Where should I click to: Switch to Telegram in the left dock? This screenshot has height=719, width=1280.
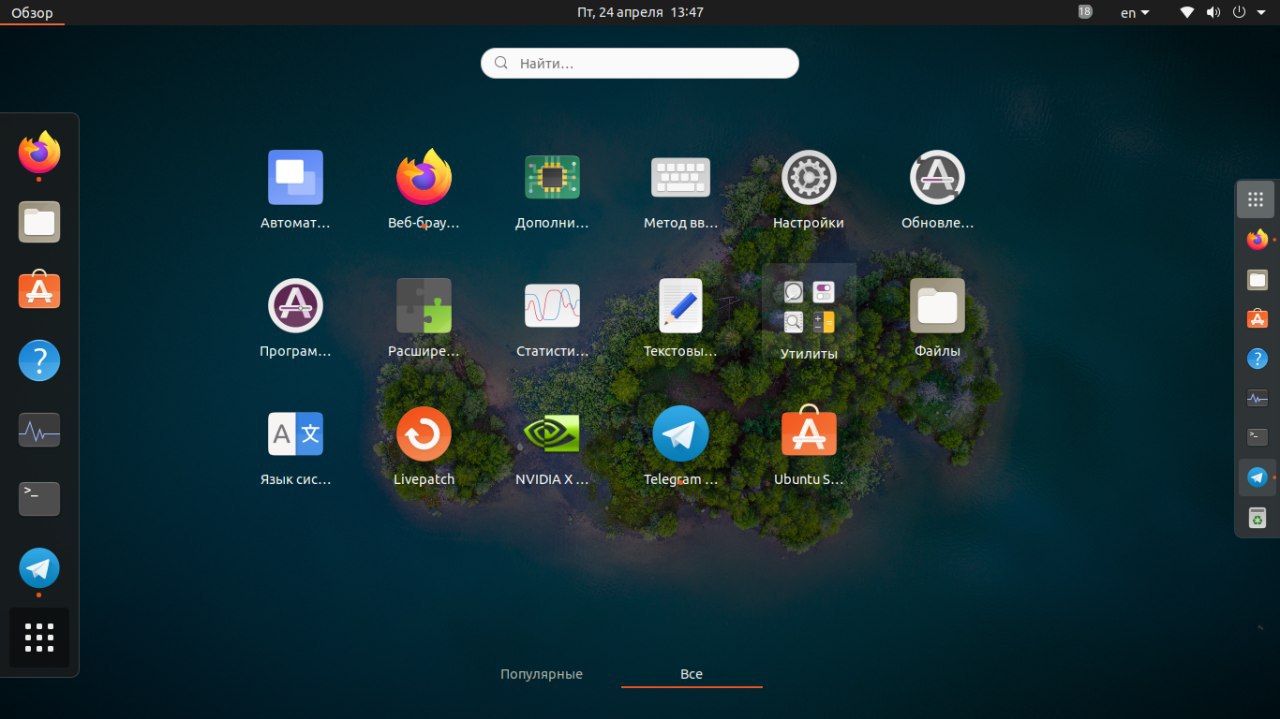39,568
